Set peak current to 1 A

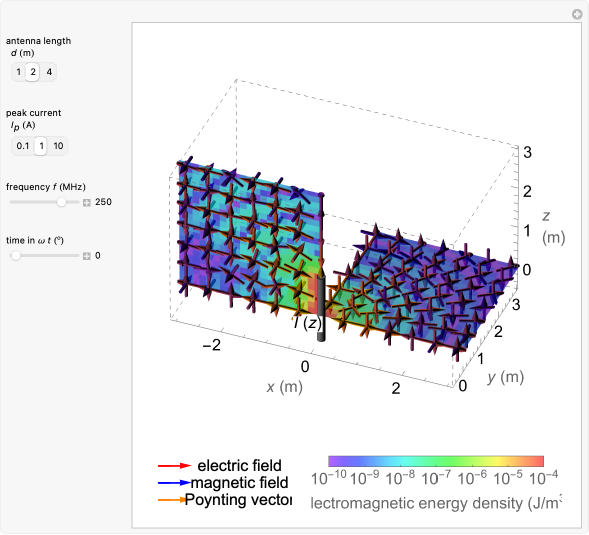tap(41, 146)
